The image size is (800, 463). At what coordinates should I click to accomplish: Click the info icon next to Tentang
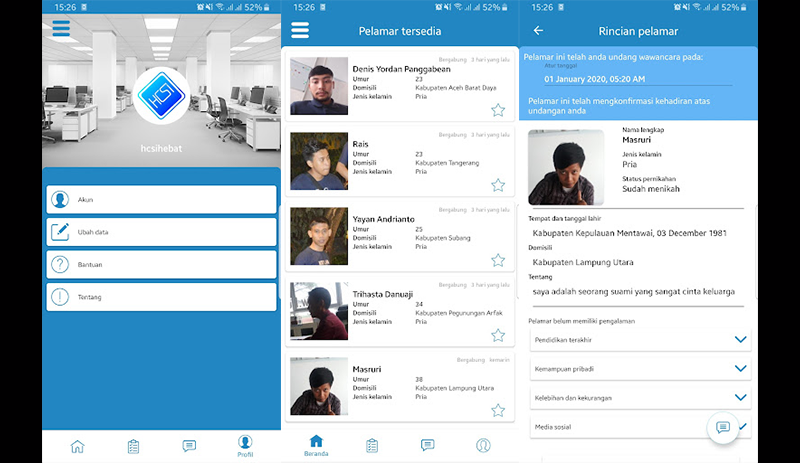[60, 297]
